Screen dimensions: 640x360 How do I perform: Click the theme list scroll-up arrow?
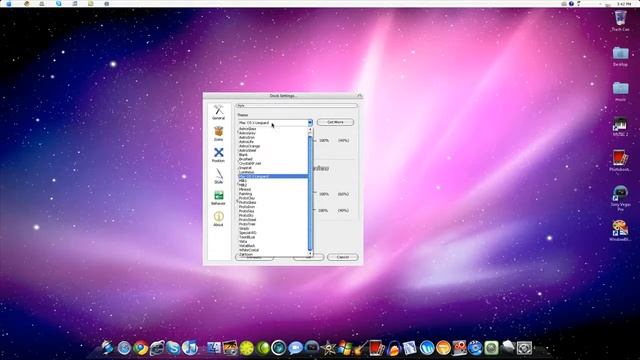(x=310, y=129)
